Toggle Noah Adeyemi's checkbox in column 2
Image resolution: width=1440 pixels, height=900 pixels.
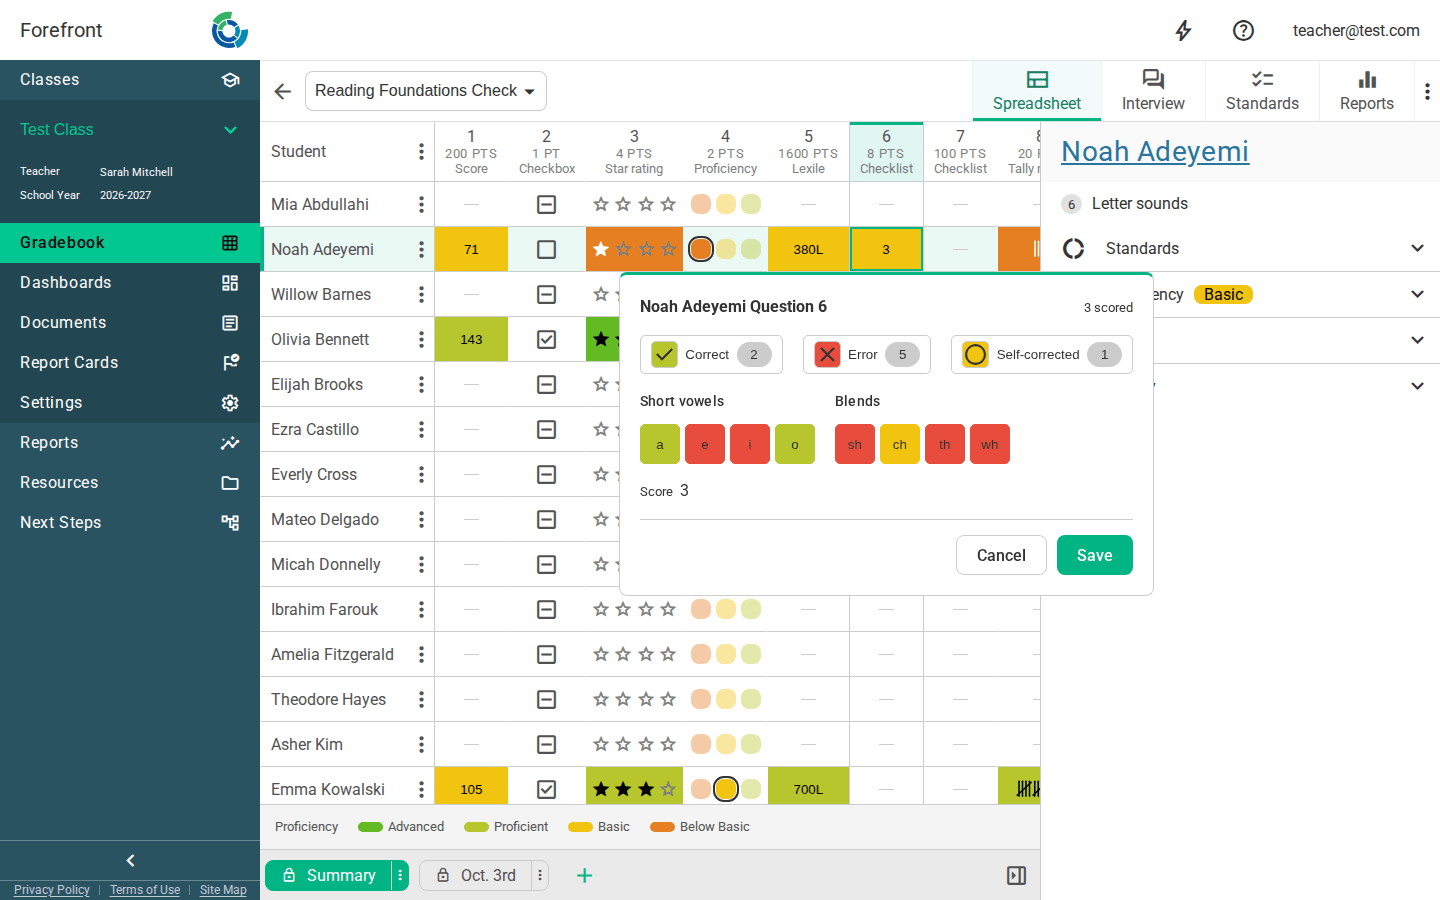546,249
